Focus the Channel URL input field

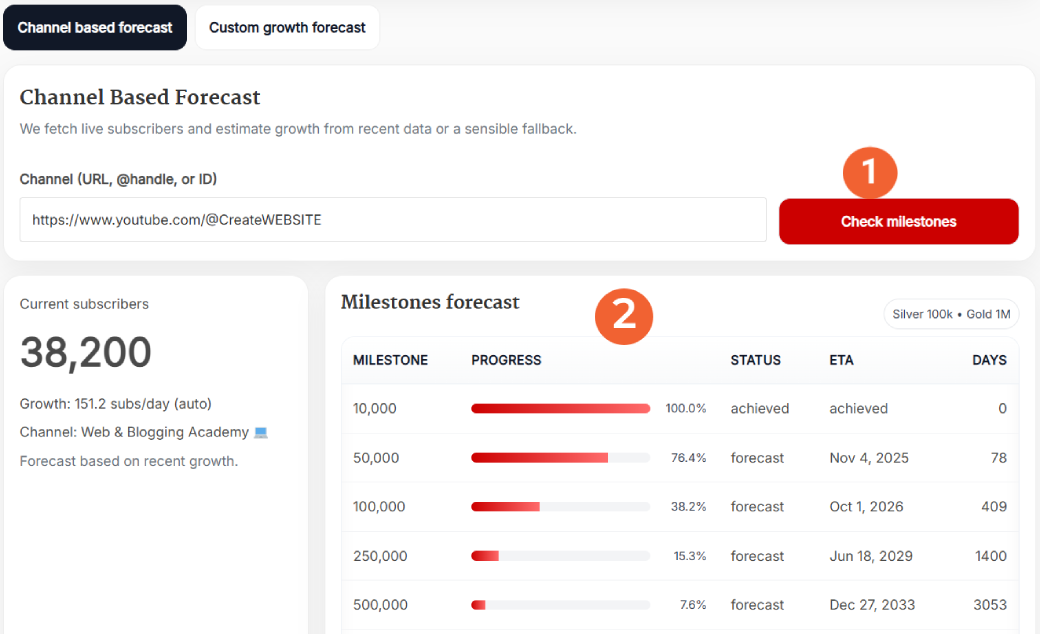(x=393, y=220)
